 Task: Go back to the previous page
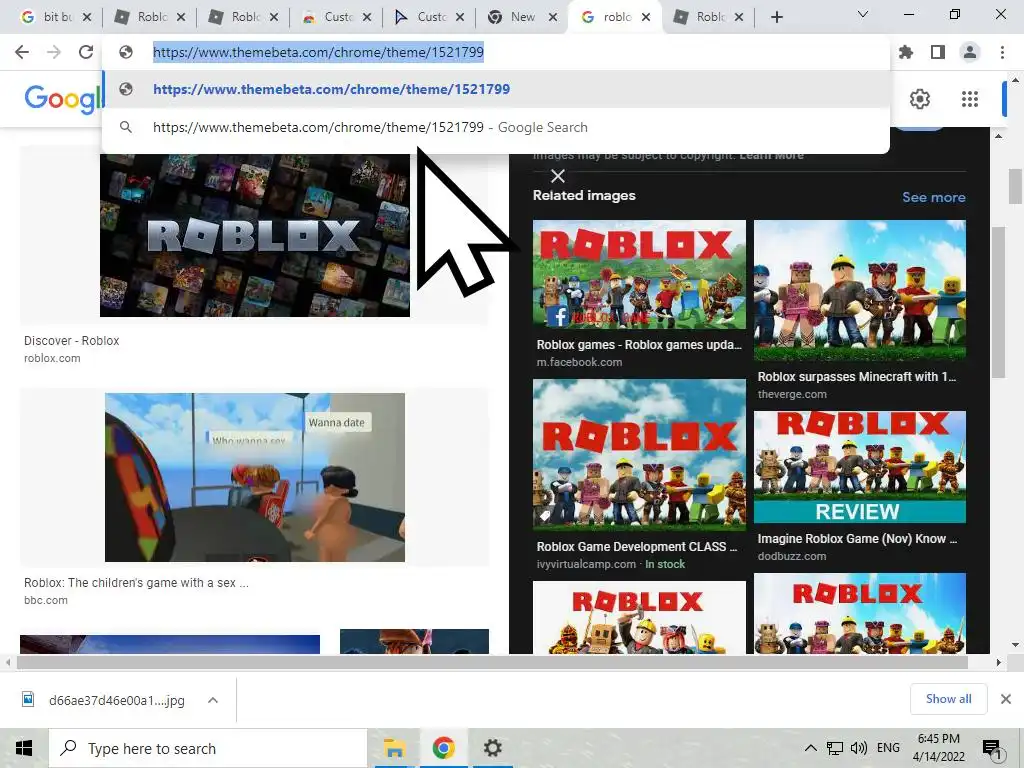pos(22,52)
